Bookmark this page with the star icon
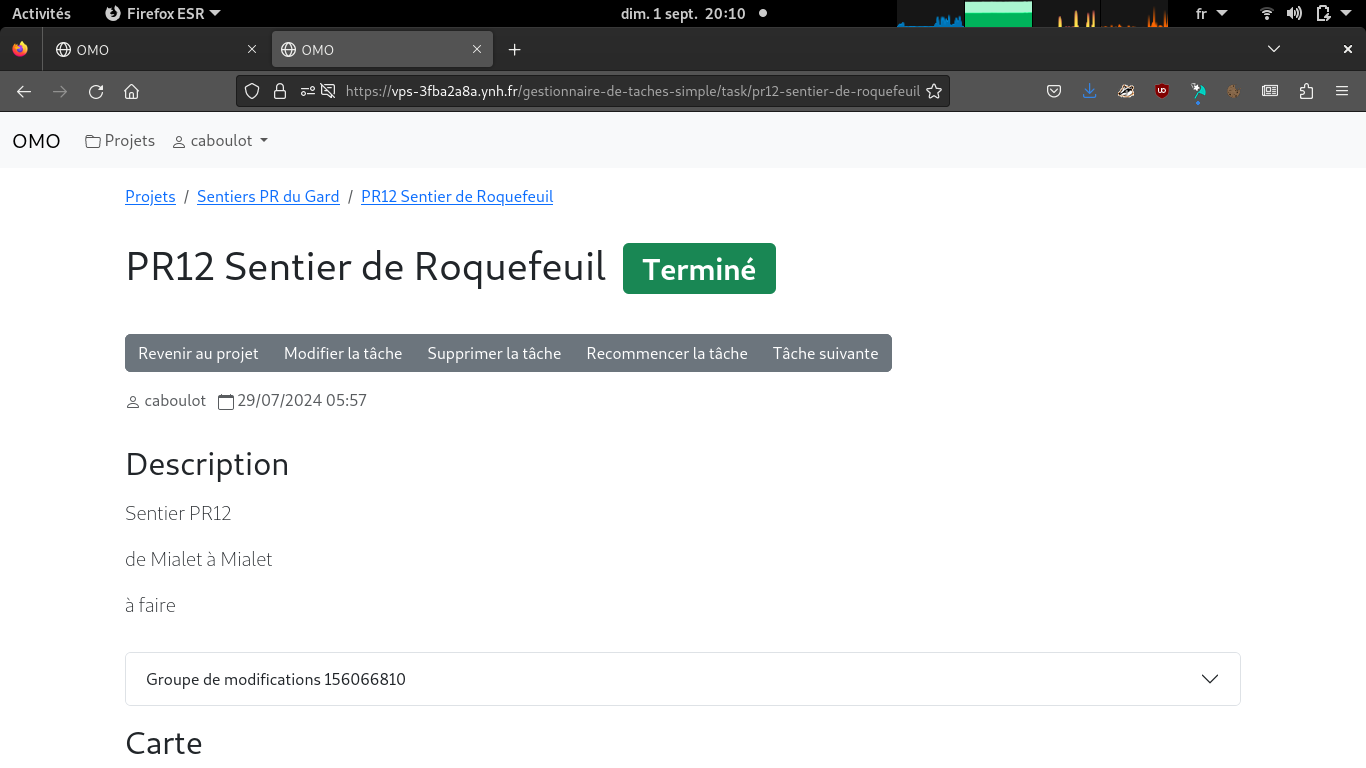The image size is (1366, 768). [x=934, y=91]
